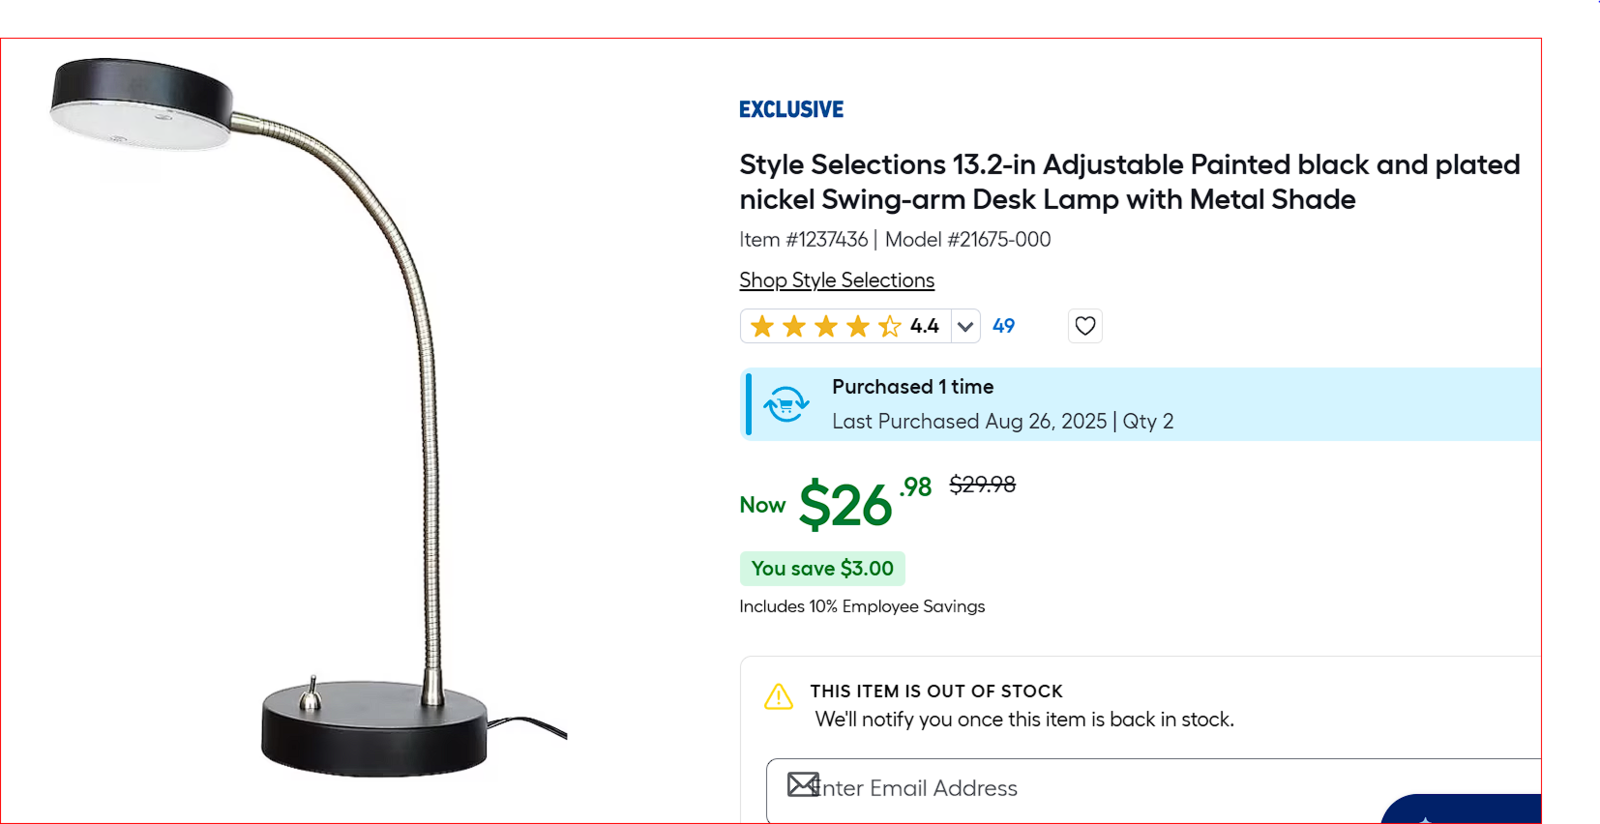Open the Shop Style Selections link
Viewport: 1600px width, 824px height.
click(x=836, y=280)
